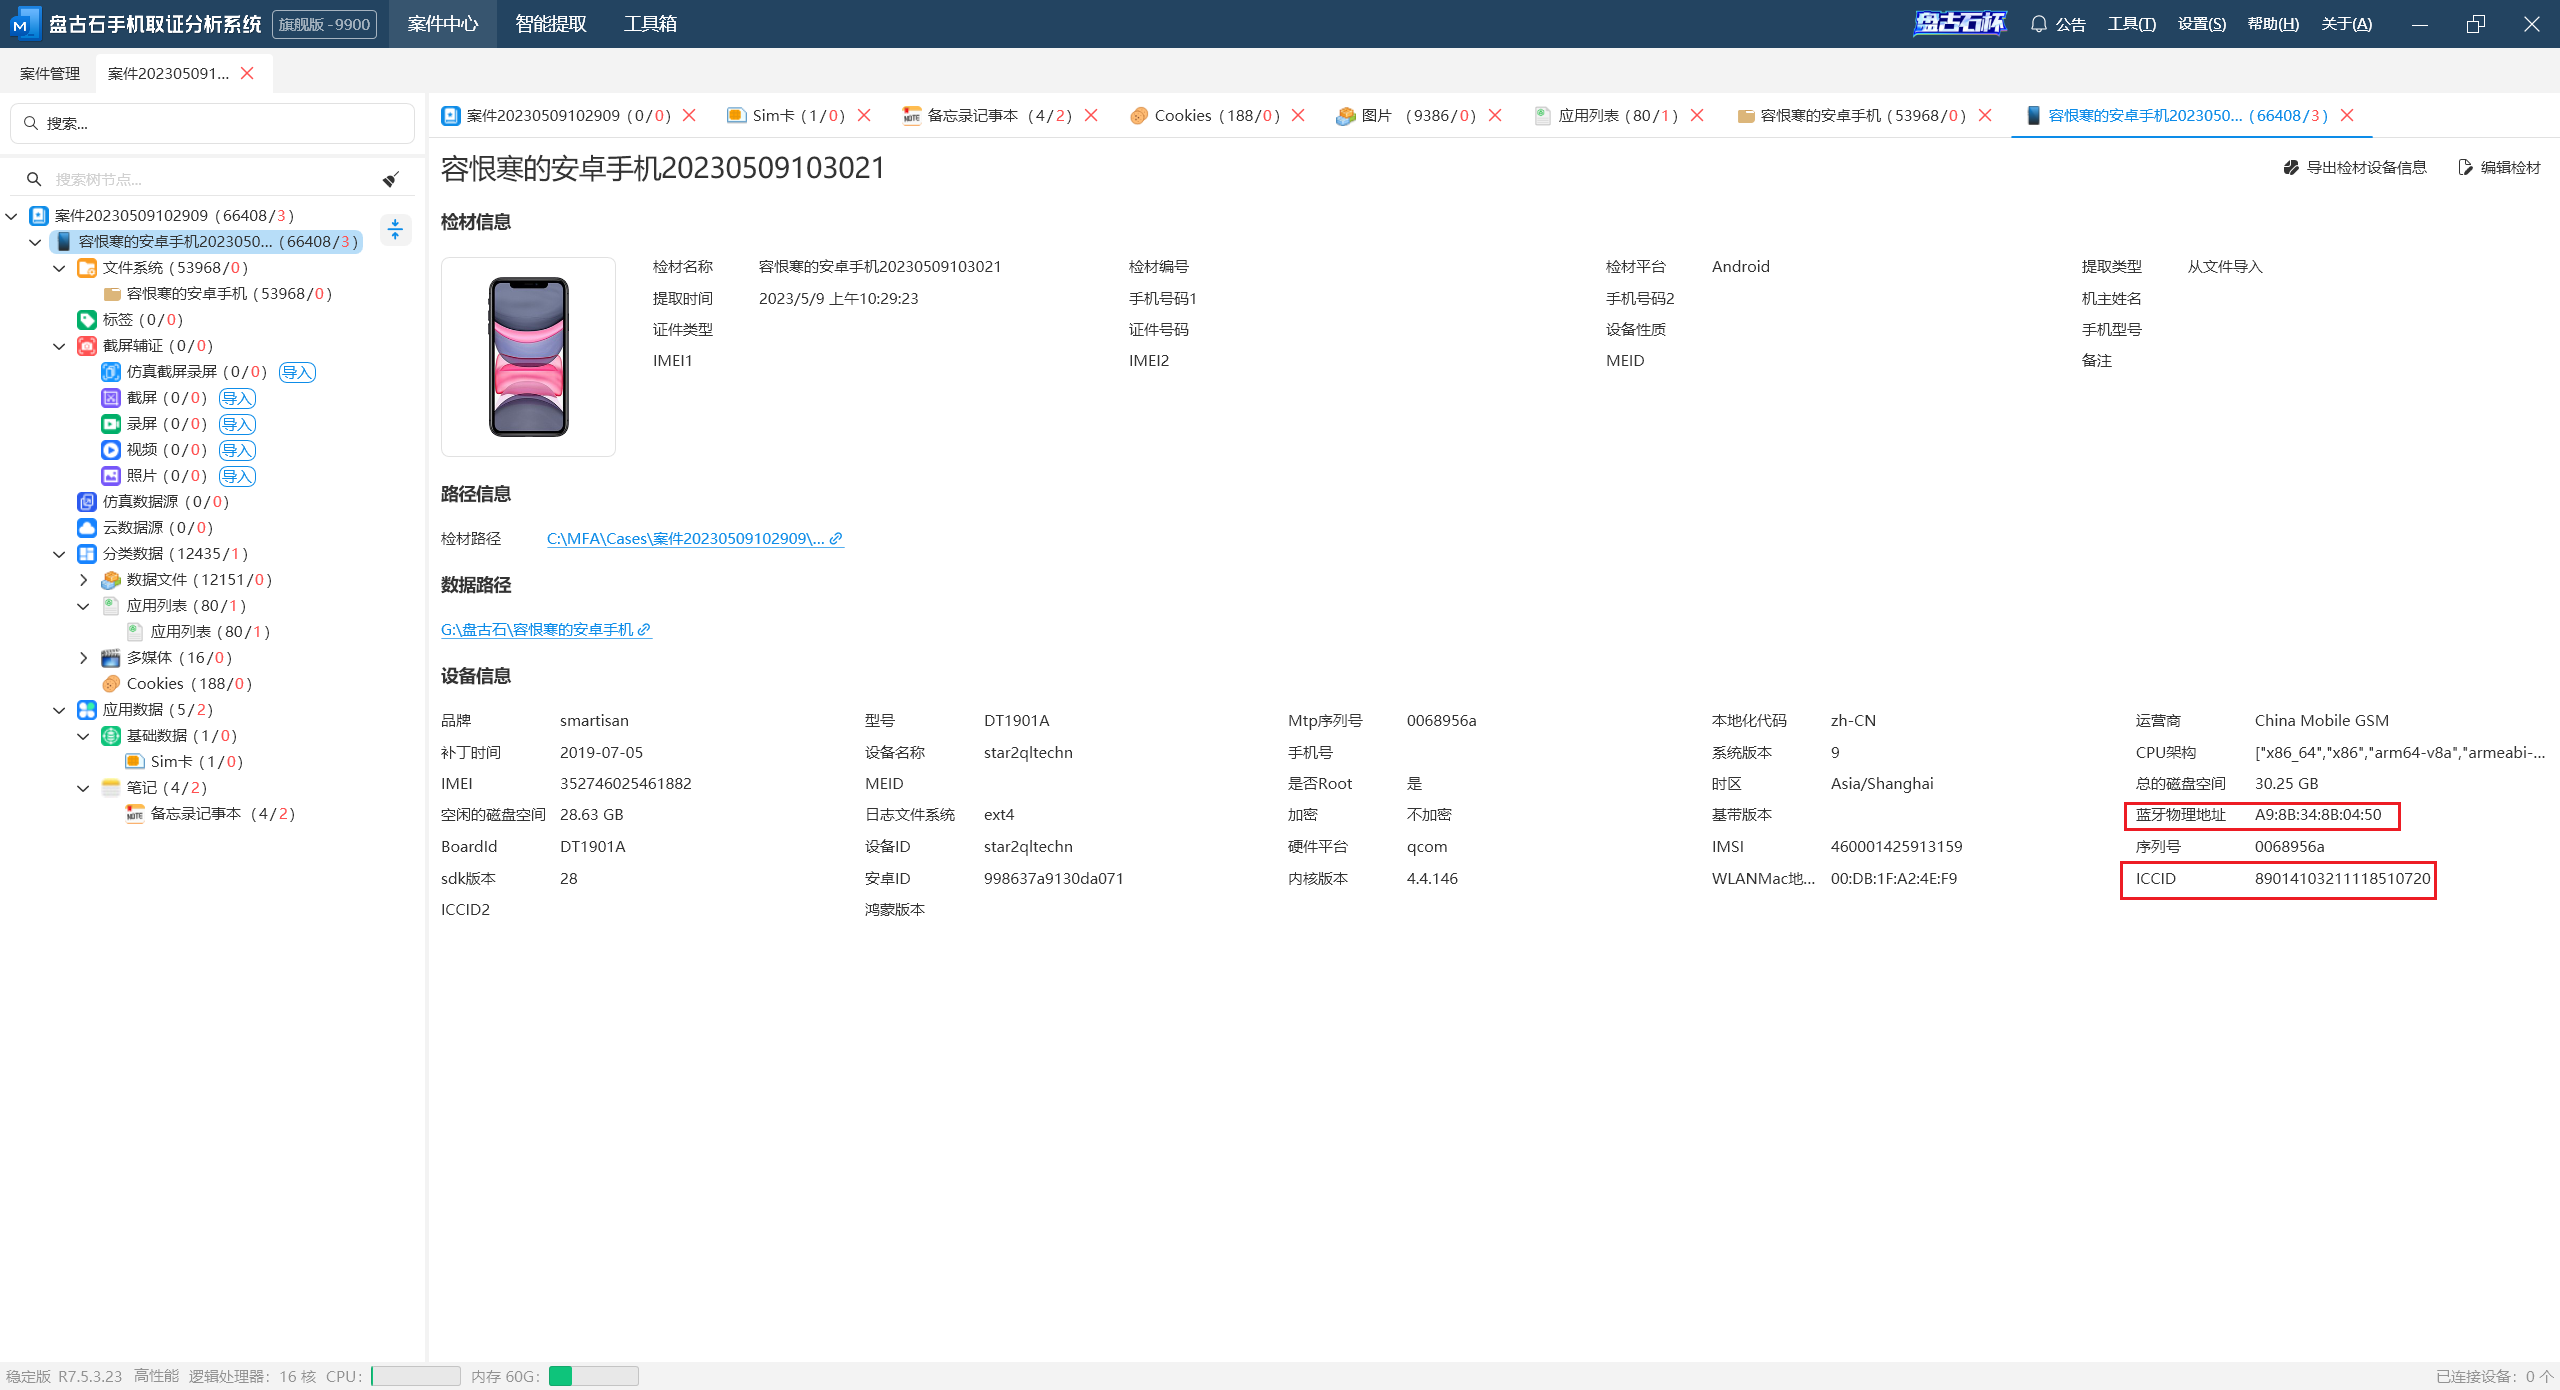Open the export device info 导出检材设备信息 button
This screenshot has height=1390, width=2560.
2354,168
